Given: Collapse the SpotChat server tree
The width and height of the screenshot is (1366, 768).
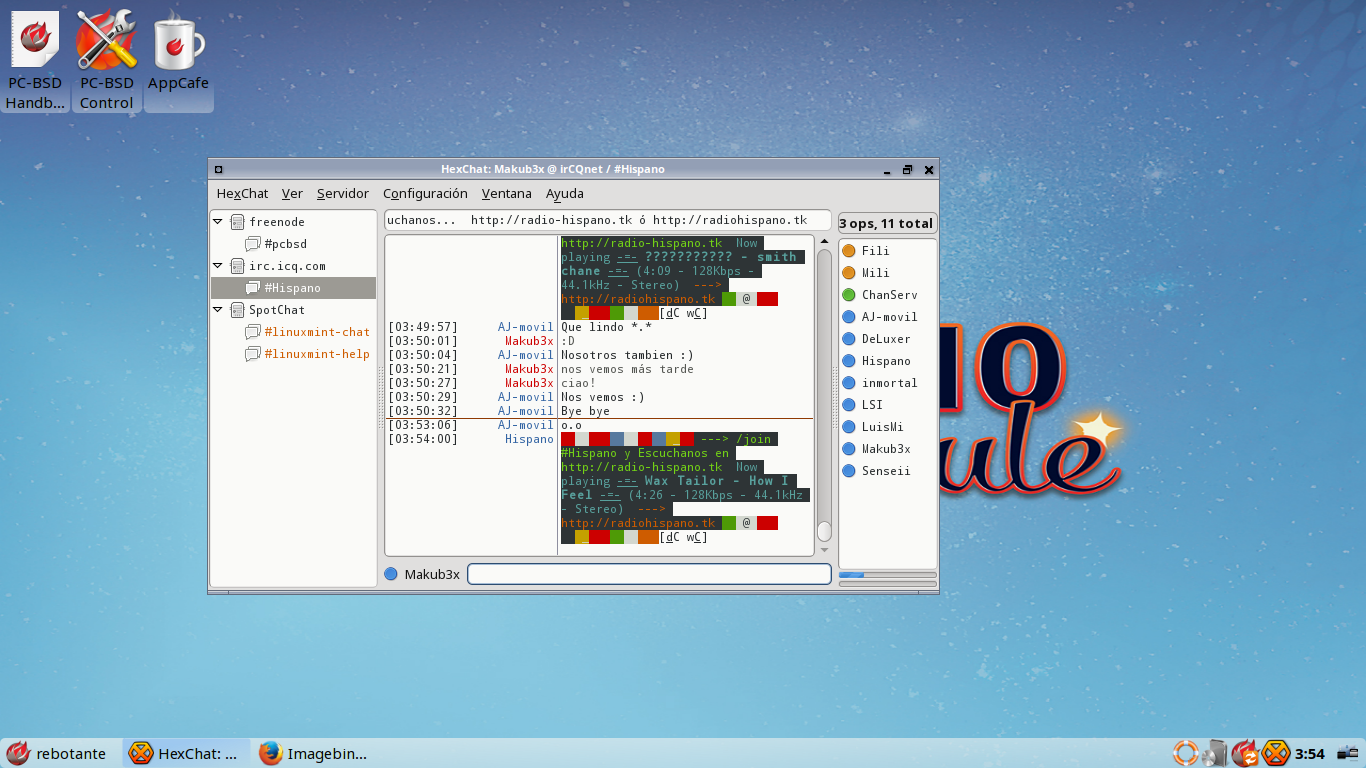Looking at the screenshot, I should click(218, 310).
